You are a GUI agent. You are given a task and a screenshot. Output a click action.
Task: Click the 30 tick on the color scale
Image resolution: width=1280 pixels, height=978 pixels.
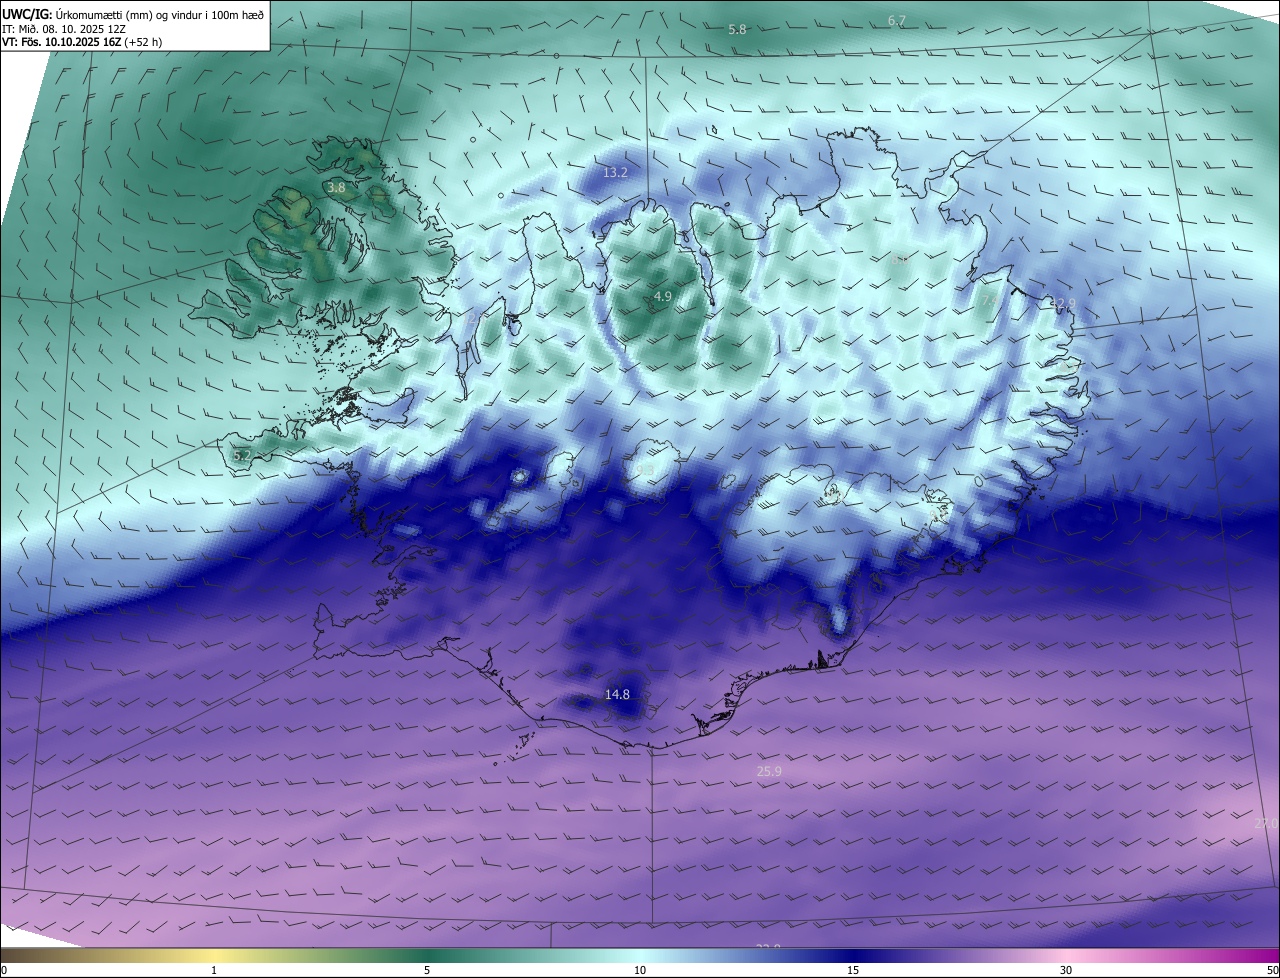tap(1066, 970)
